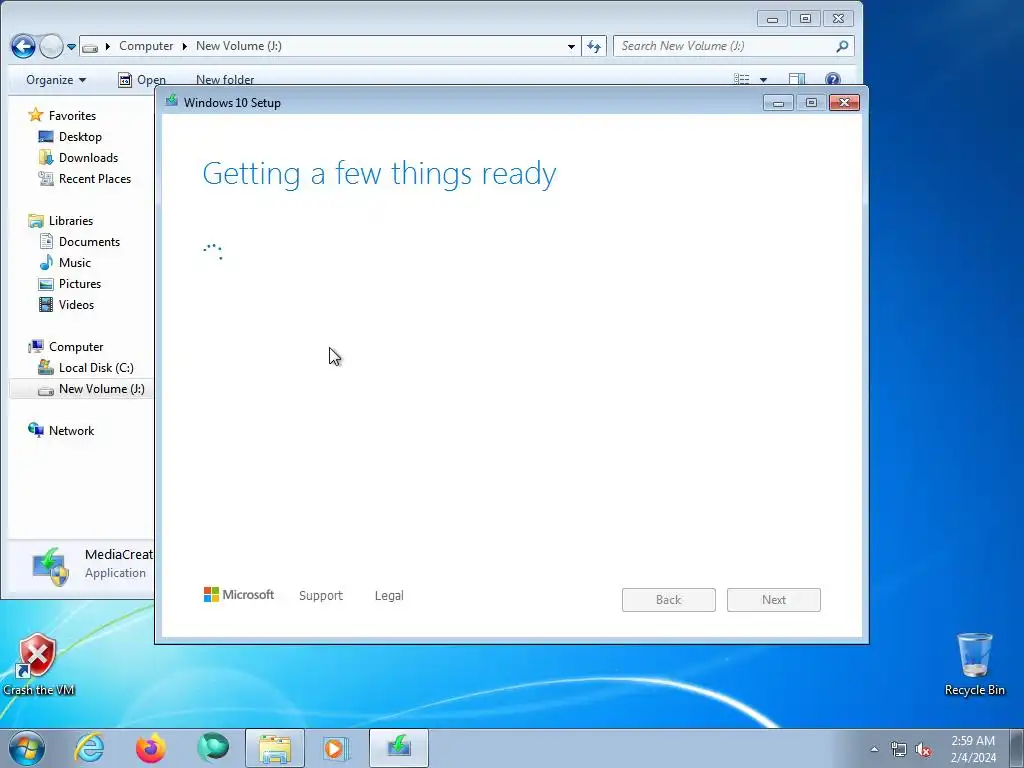Image resolution: width=1024 pixels, height=768 pixels.
Task: Minimize the Windows 10 Setup window
Action: (x=778, y=103)
